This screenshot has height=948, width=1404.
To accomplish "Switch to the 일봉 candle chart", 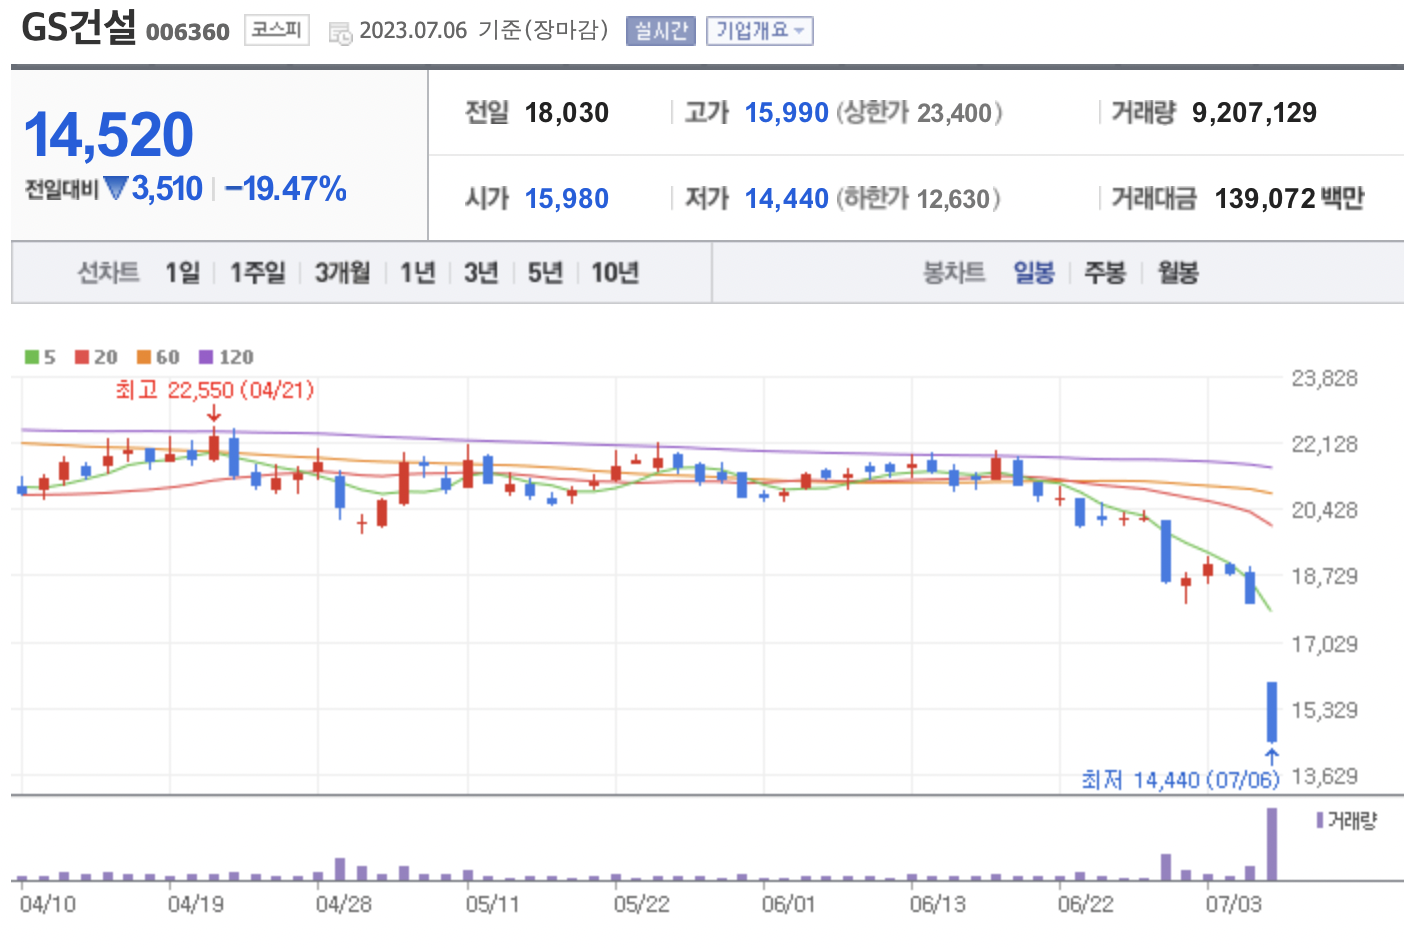I will point(1034,272).
